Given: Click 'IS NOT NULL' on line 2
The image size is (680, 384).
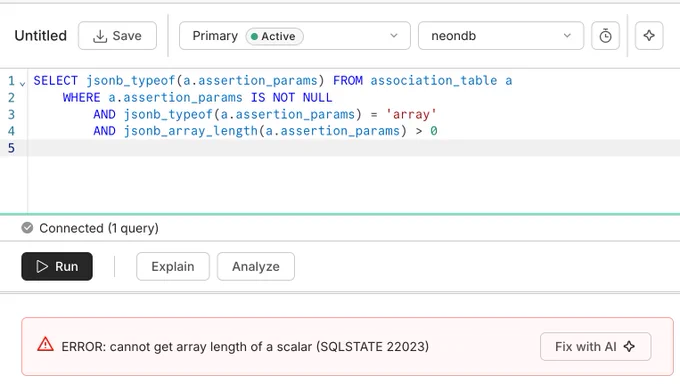Looking at the screenshot, I should pos(291,97).
